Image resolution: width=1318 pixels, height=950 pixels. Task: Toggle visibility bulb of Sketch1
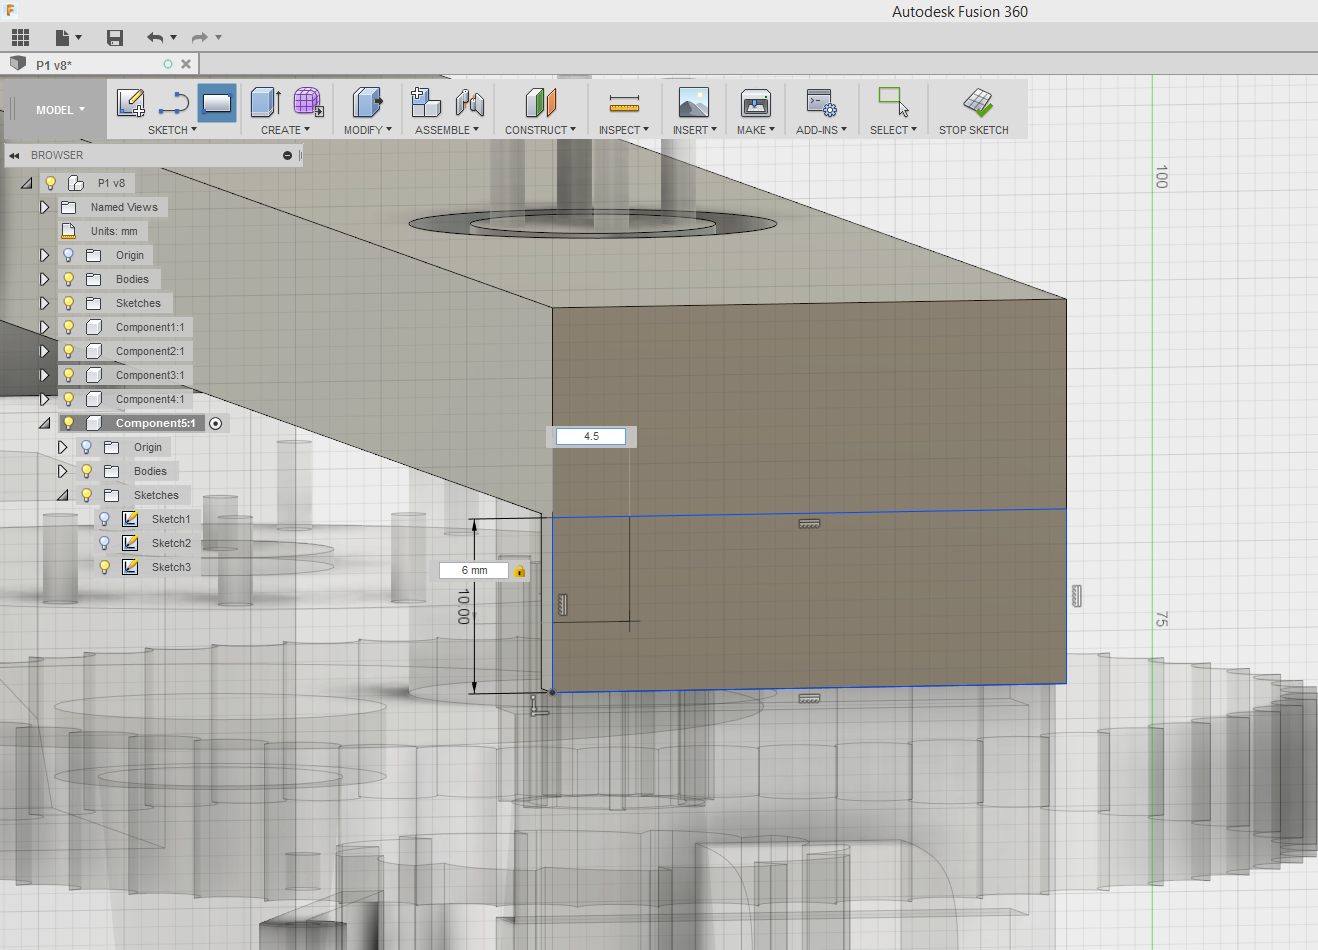(104, 519)
